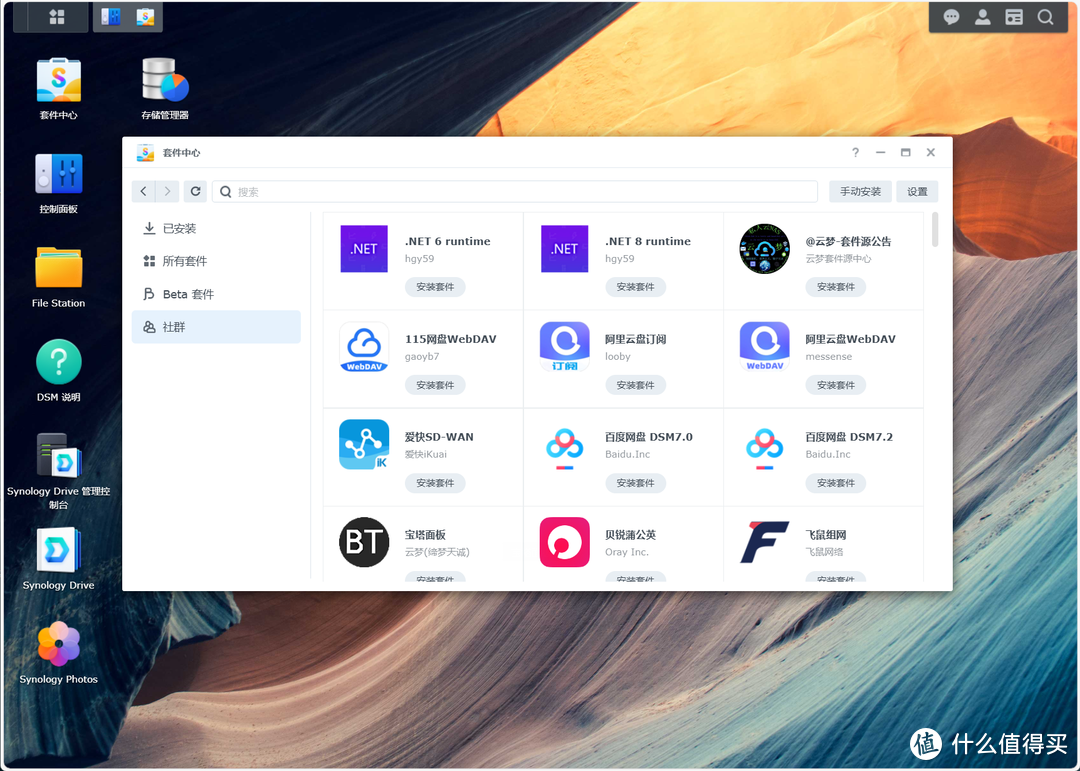Click the @云梦-套件源公告 package icon

click(x=765, y=249)
